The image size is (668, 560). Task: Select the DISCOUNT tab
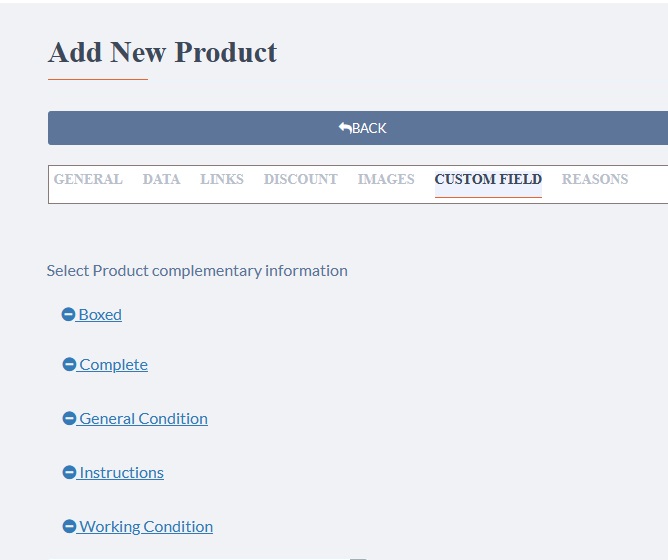[301, 179]
